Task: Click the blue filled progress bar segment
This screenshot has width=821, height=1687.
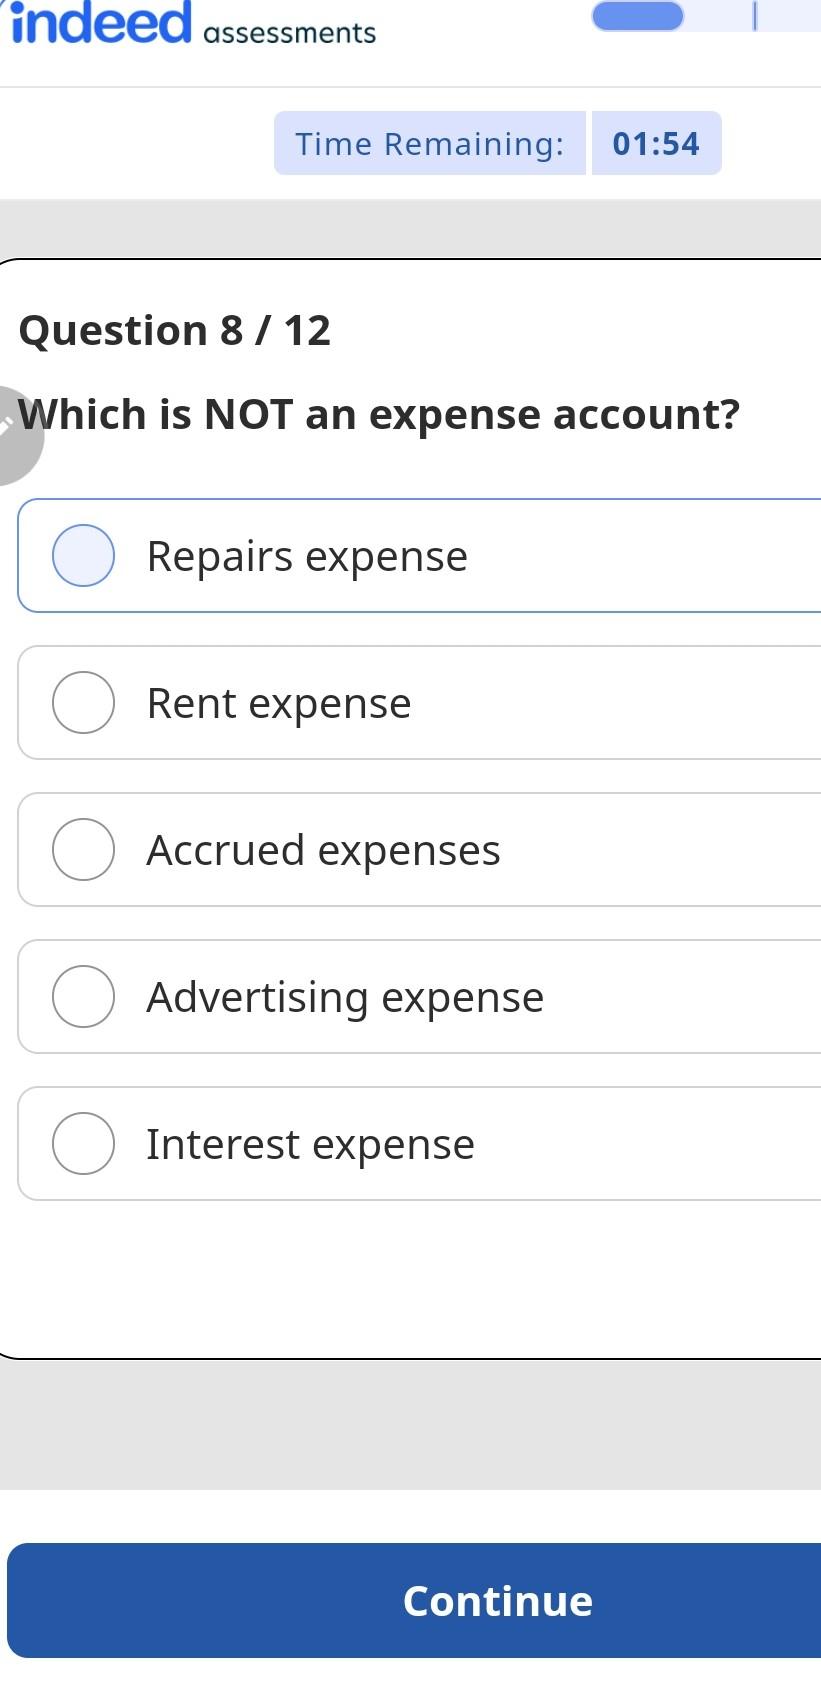Action: (x=637, y=16)
